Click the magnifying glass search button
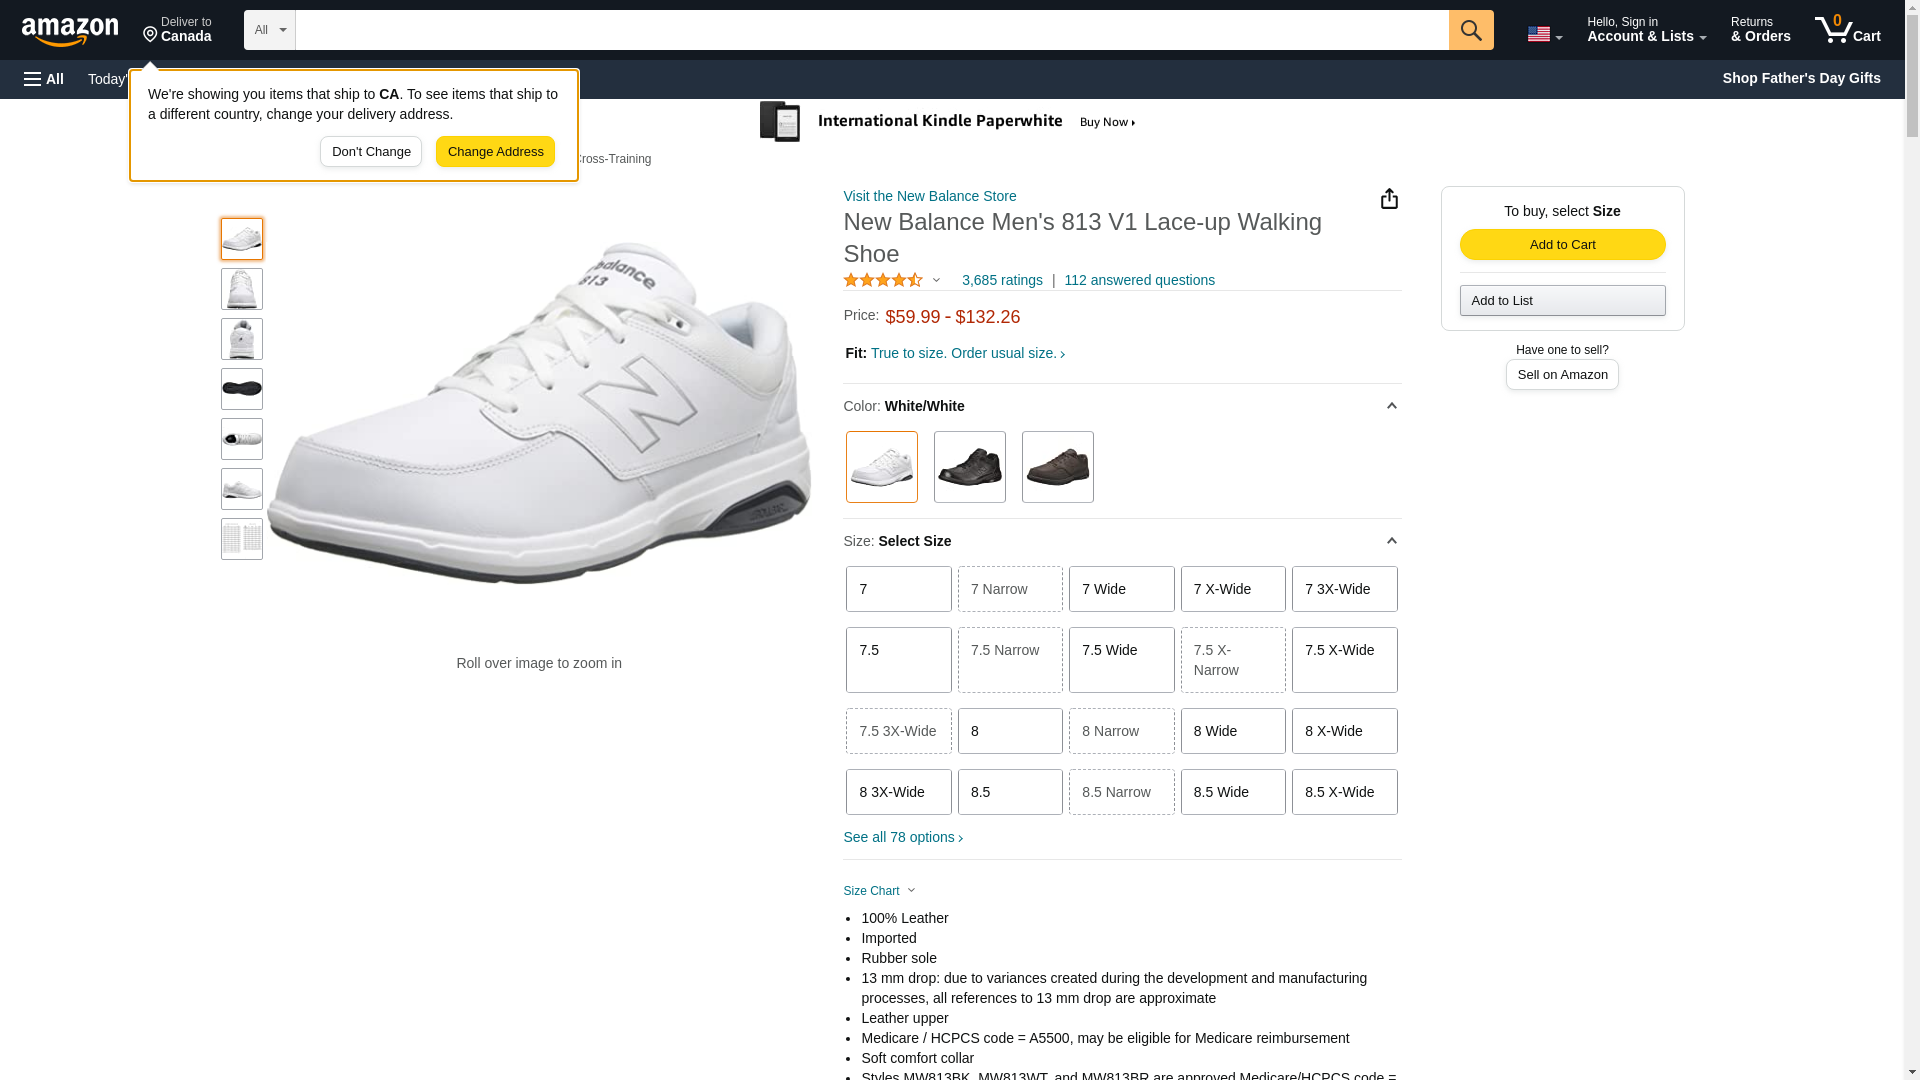This screenshot has width=1920, height=1080. tap(1470, 30)
